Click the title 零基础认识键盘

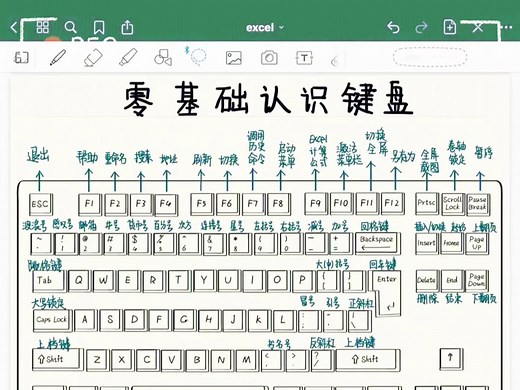click(268, 99)
